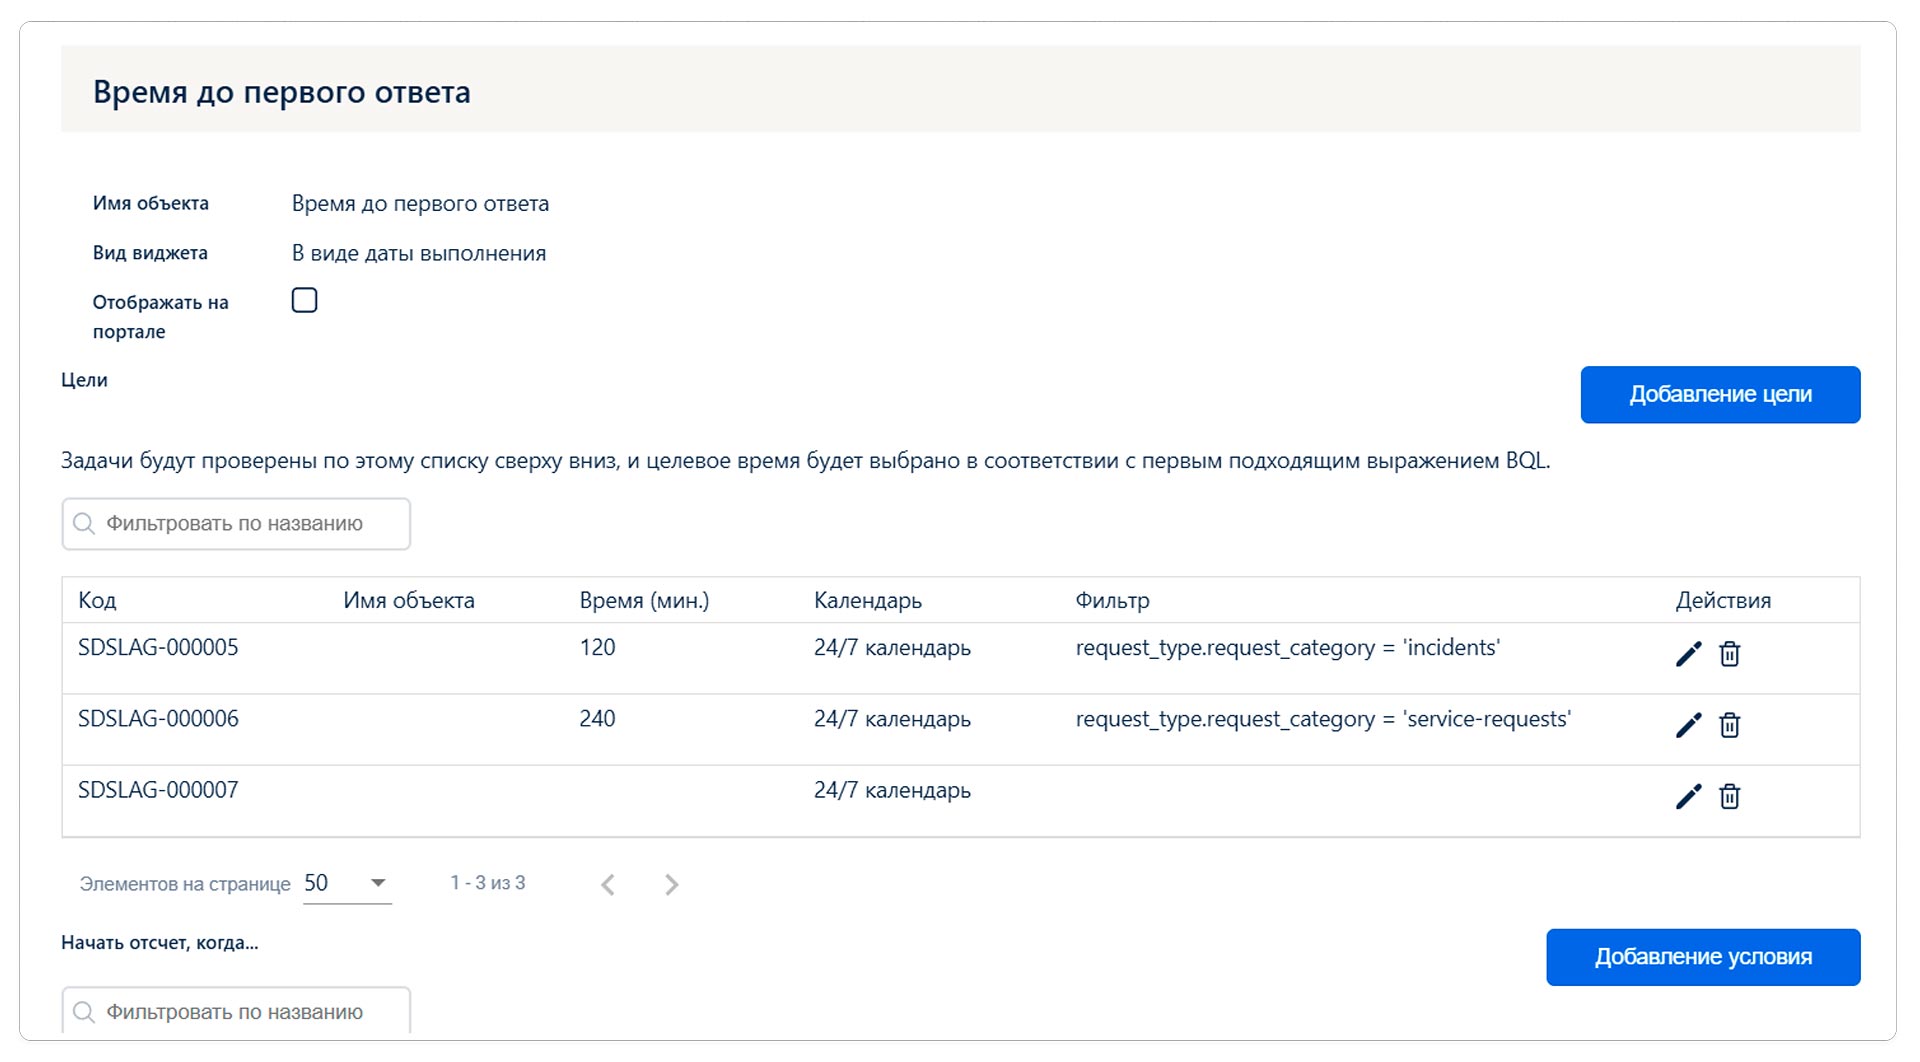Edit the SDSLAG-000006 goal using the pencil icon

pyautogui.click(x=1688, y=725)
